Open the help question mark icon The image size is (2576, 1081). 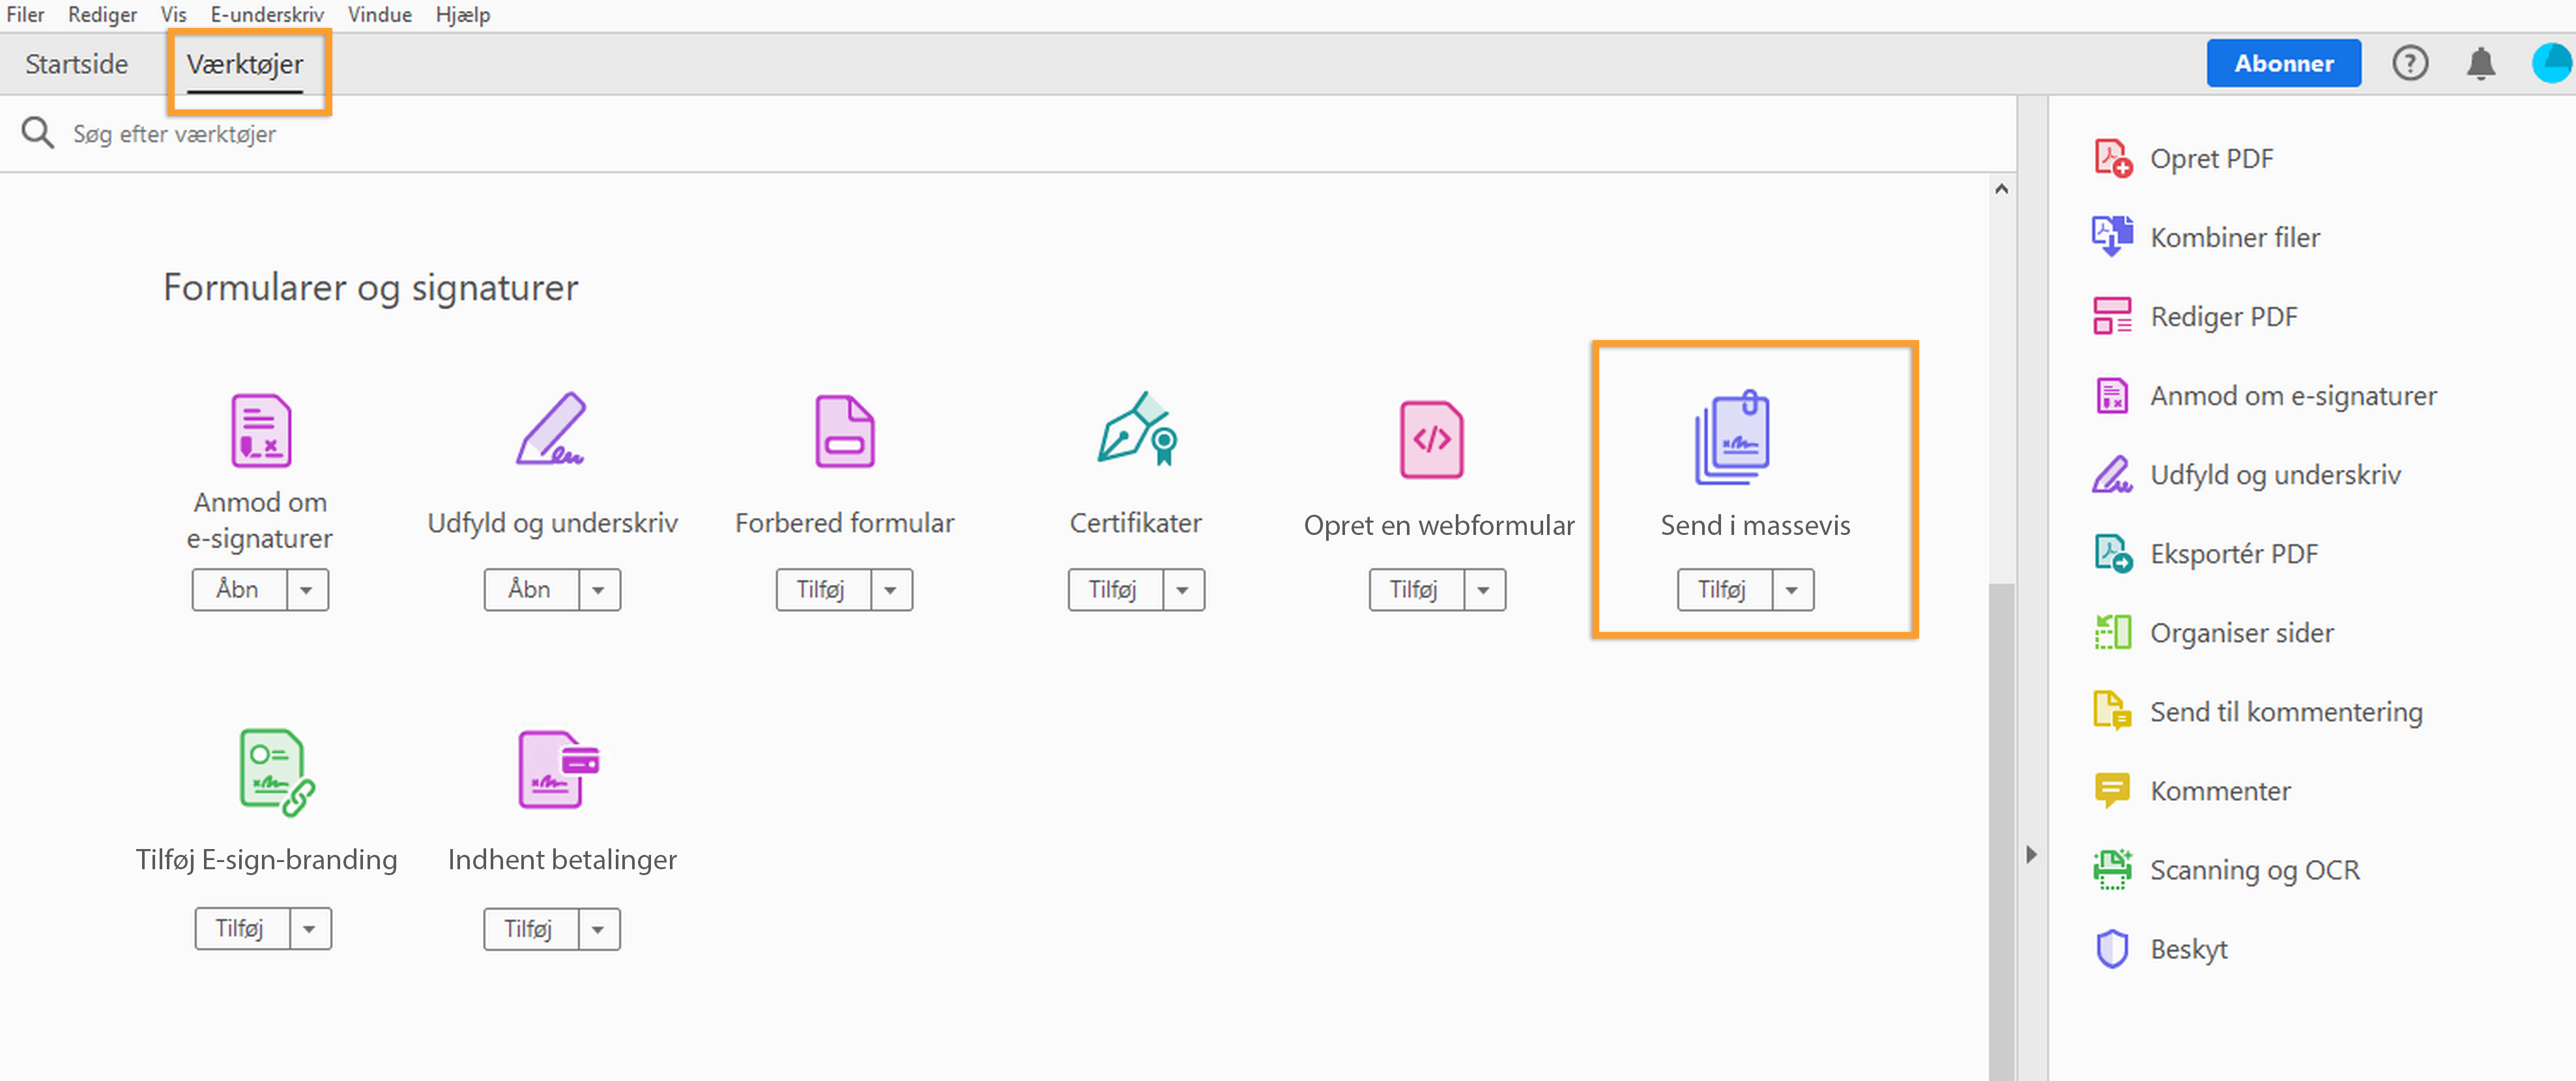pos(2409,64)
